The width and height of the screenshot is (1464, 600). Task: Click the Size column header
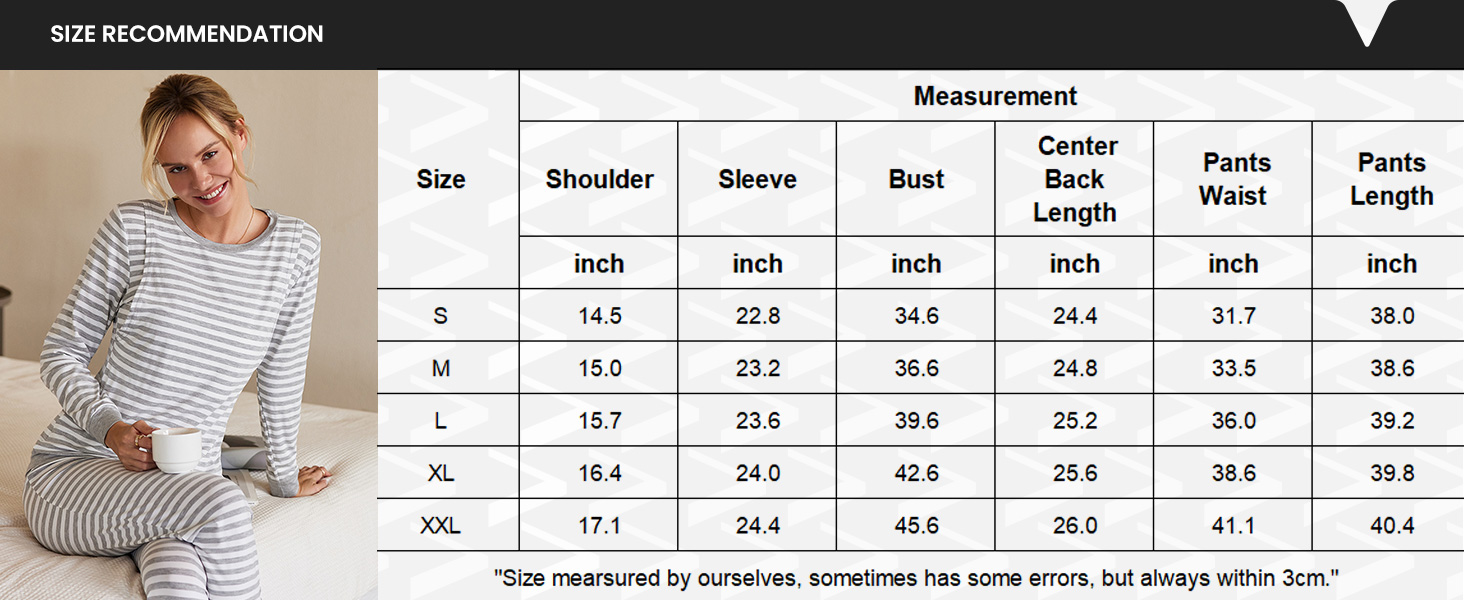tap(441, 179)
